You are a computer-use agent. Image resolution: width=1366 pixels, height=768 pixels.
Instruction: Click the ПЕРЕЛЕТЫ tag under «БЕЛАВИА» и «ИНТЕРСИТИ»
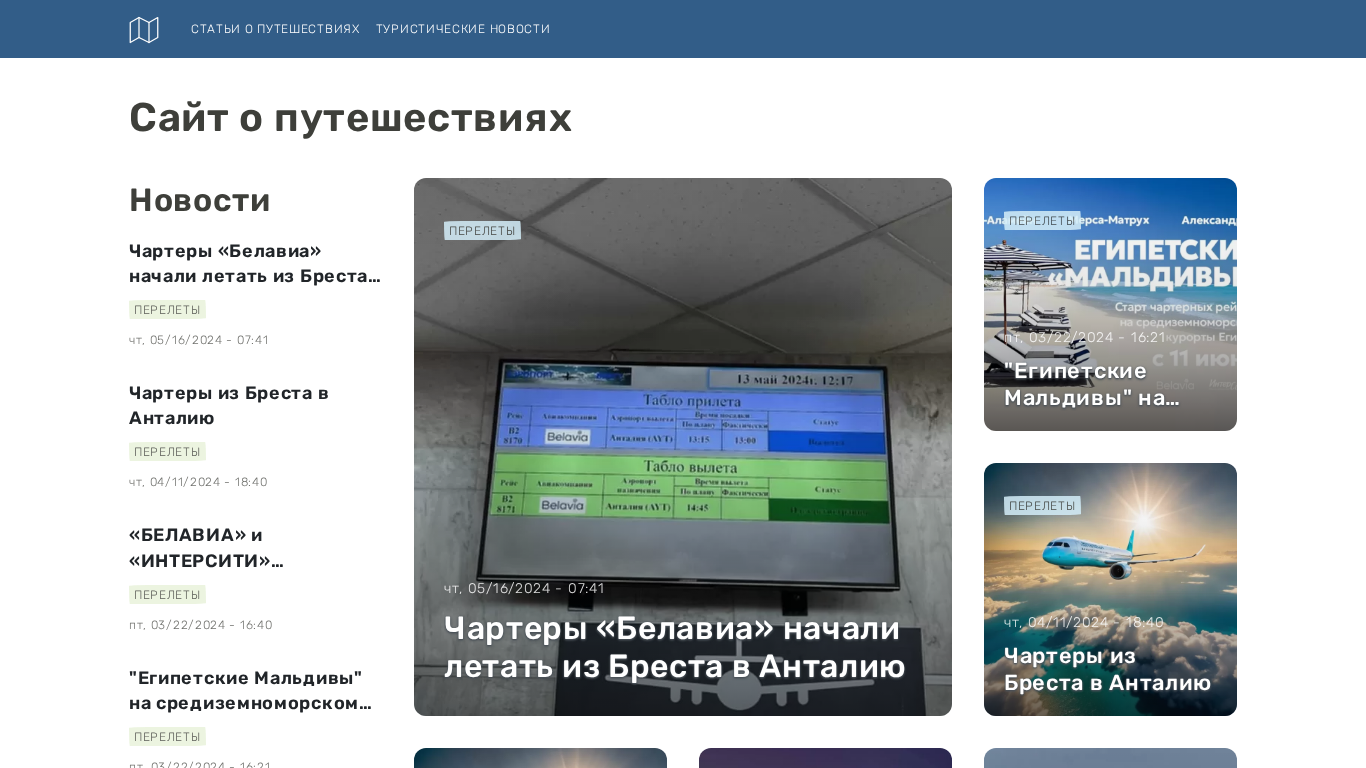point(167,595)
